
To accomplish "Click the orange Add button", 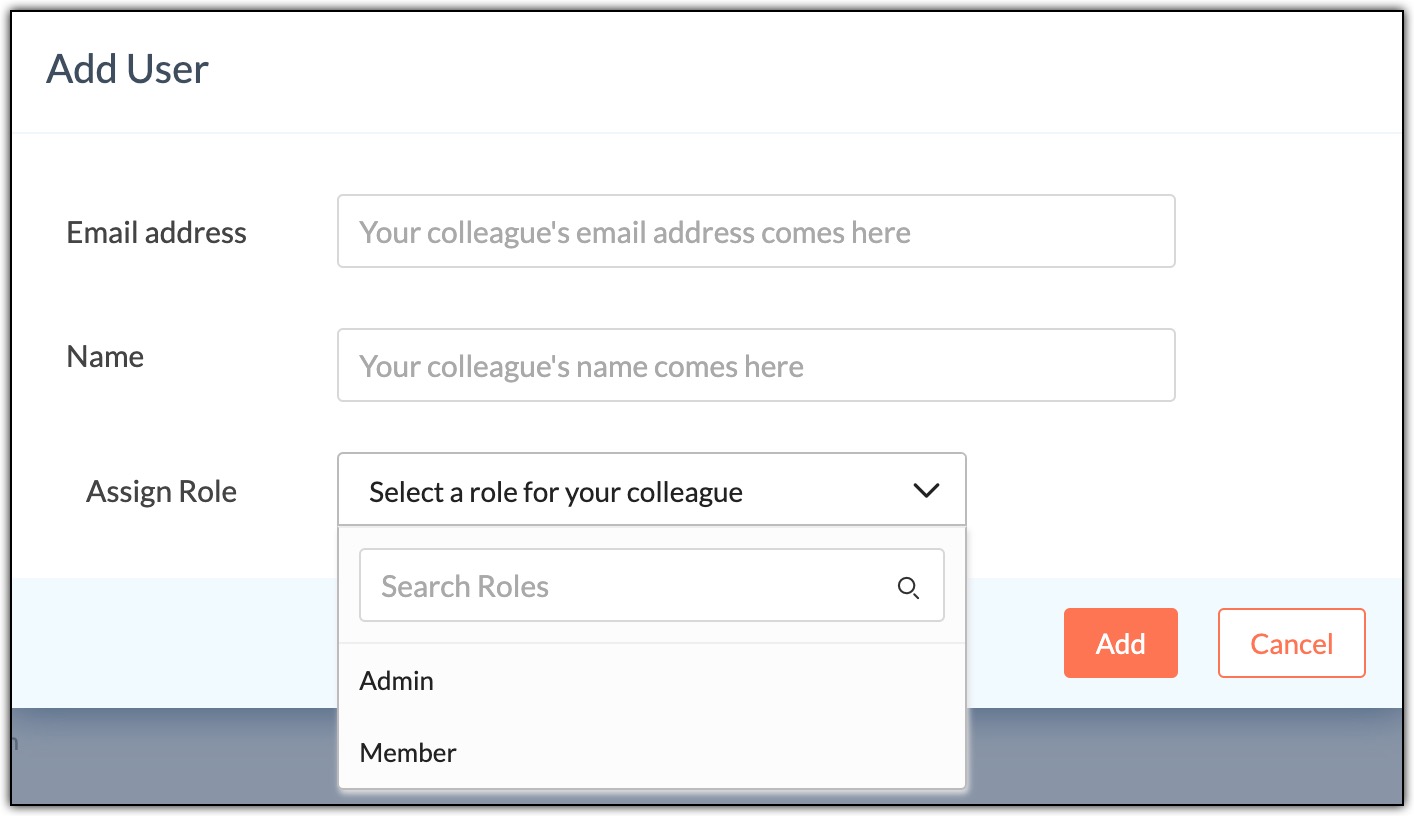I will (1120, 643).
